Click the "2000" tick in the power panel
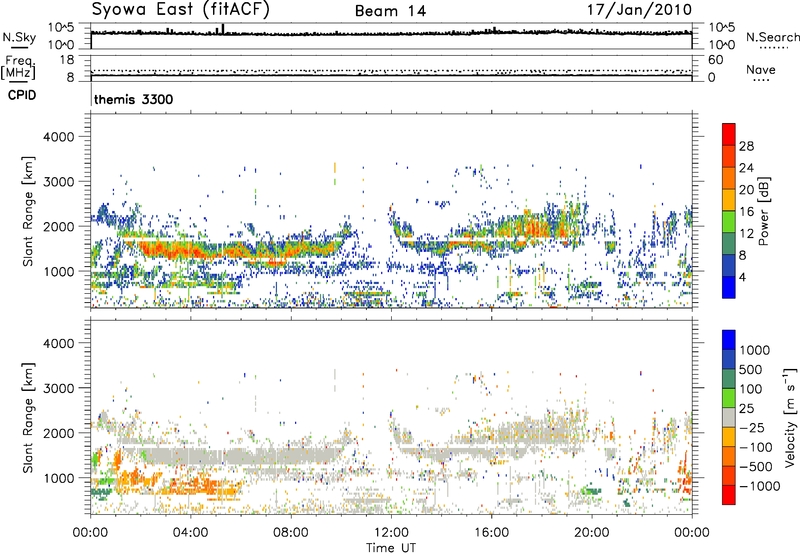 tap(59, 226)
